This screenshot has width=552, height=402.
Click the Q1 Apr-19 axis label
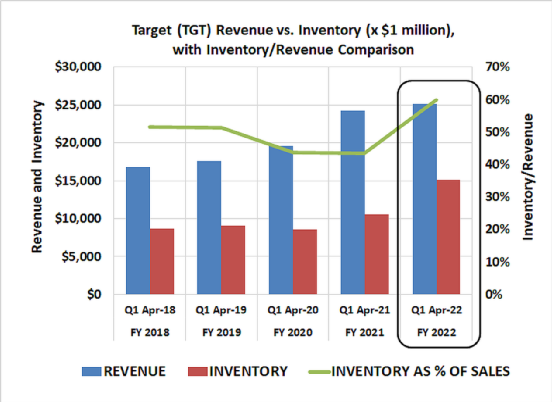point(221,310)
